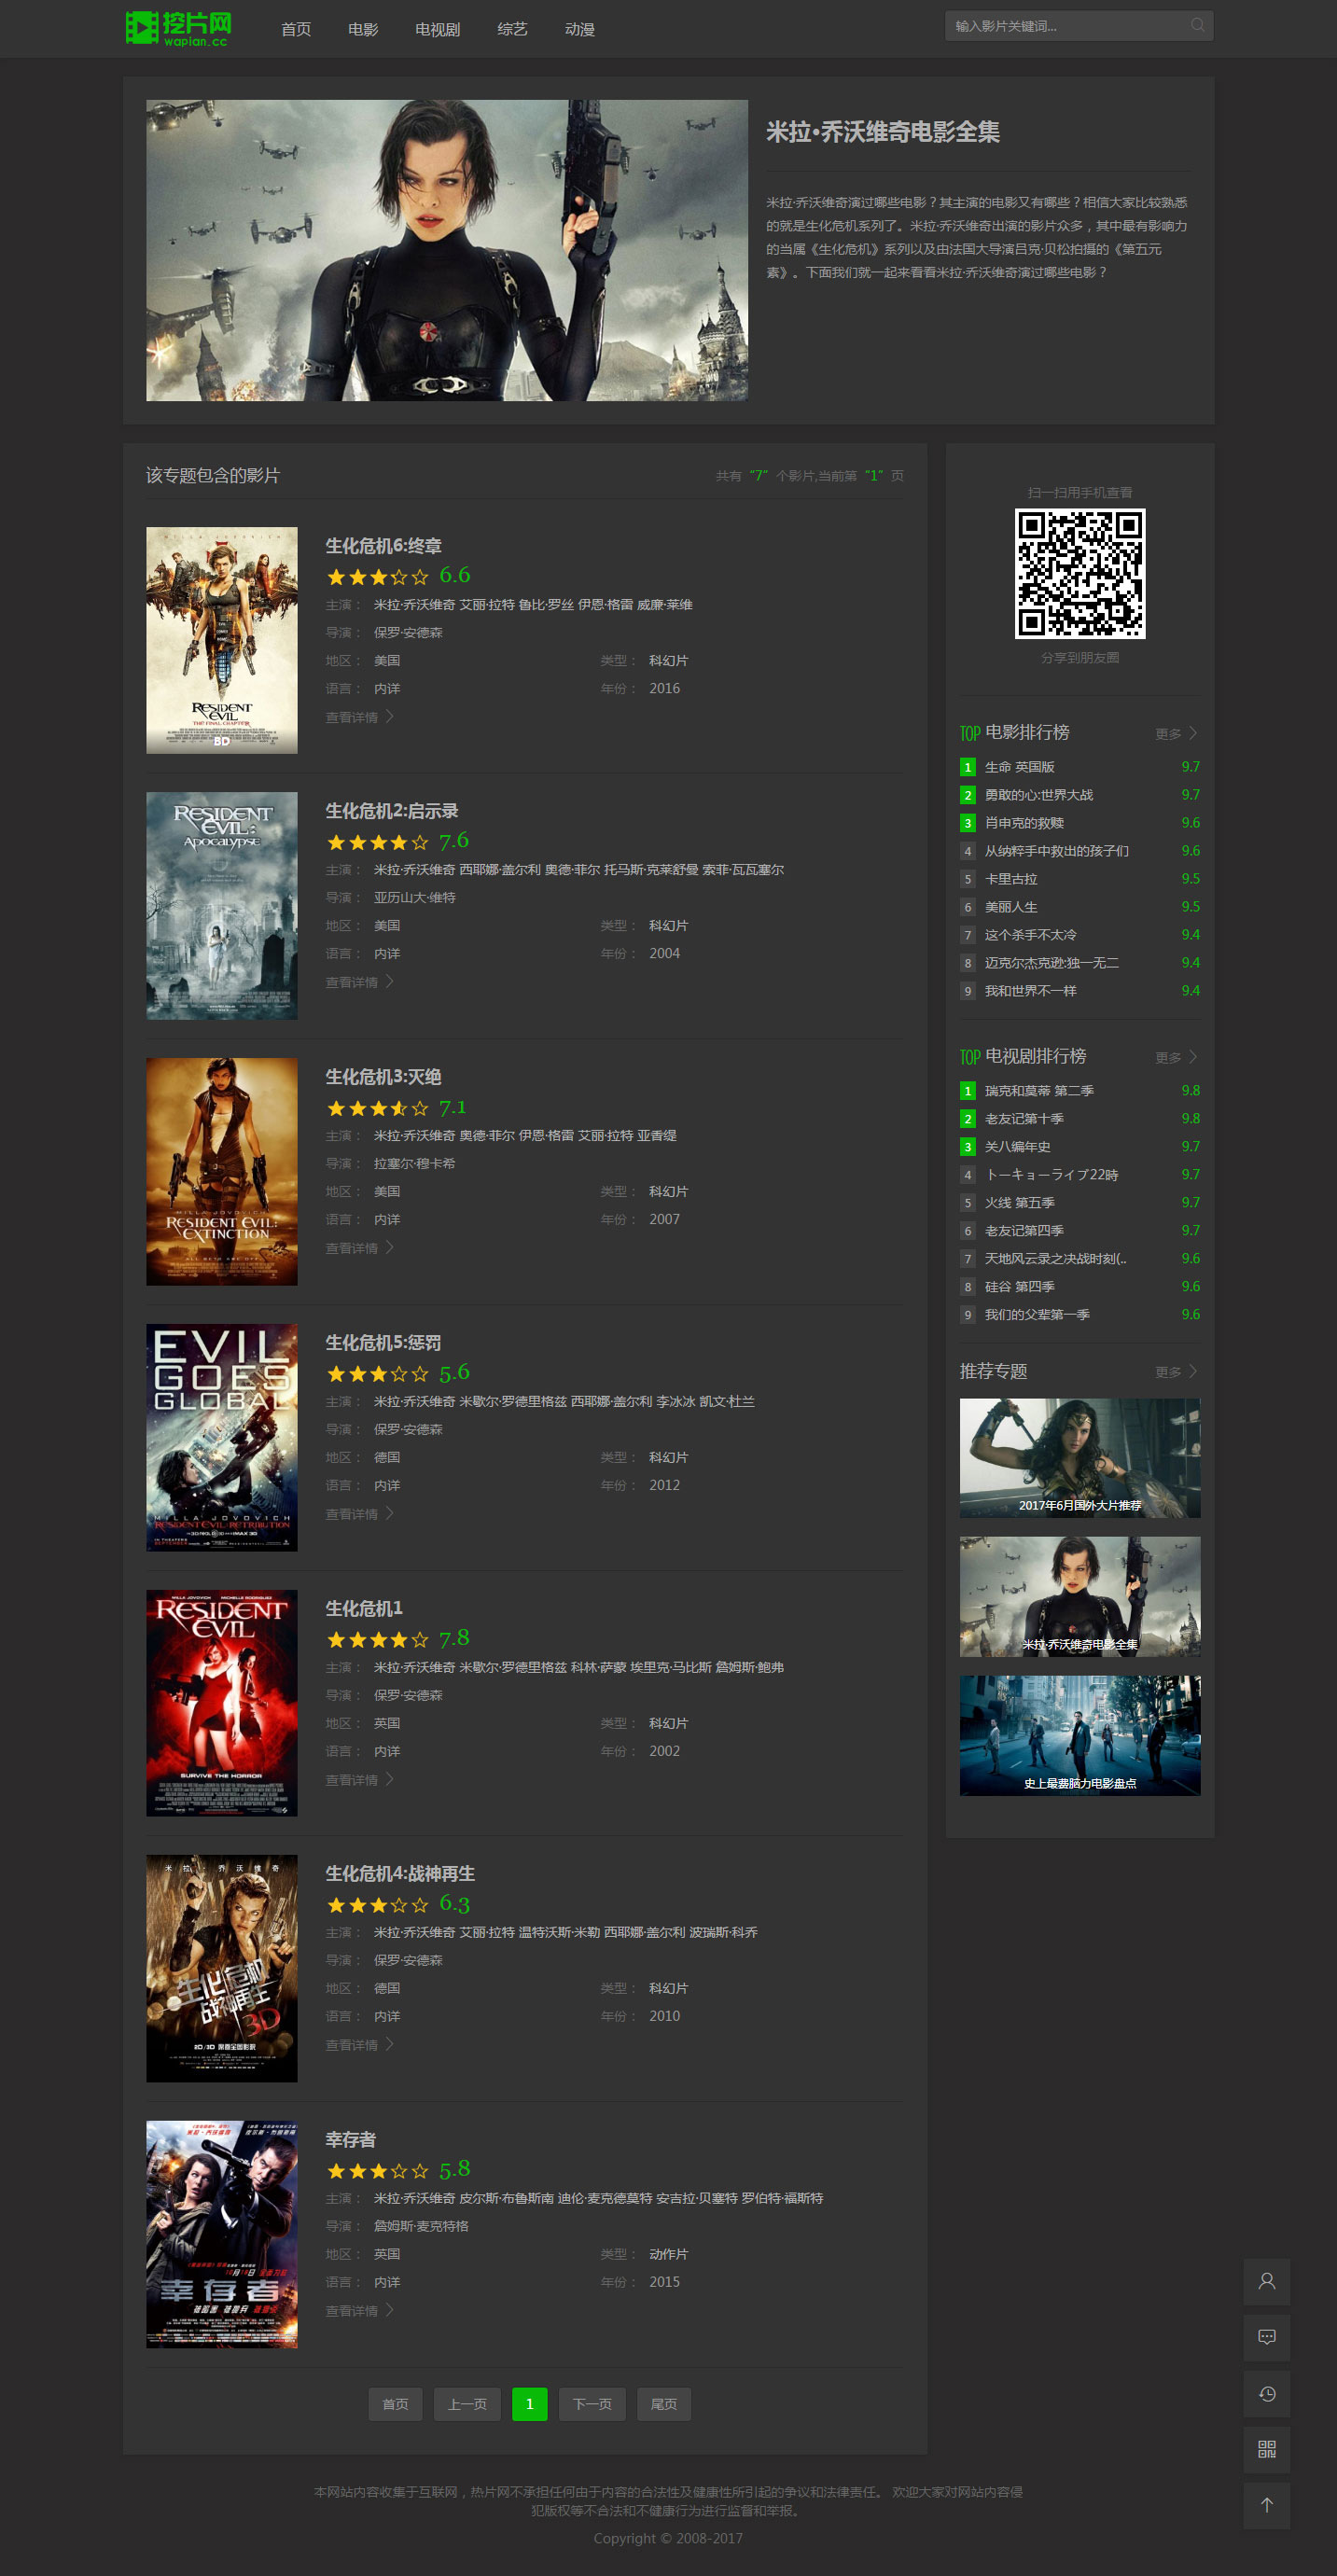This screenshot has width=1337, height=2576.
Task: Click the 上一页 pagination button
Action: pos(467,2404)
